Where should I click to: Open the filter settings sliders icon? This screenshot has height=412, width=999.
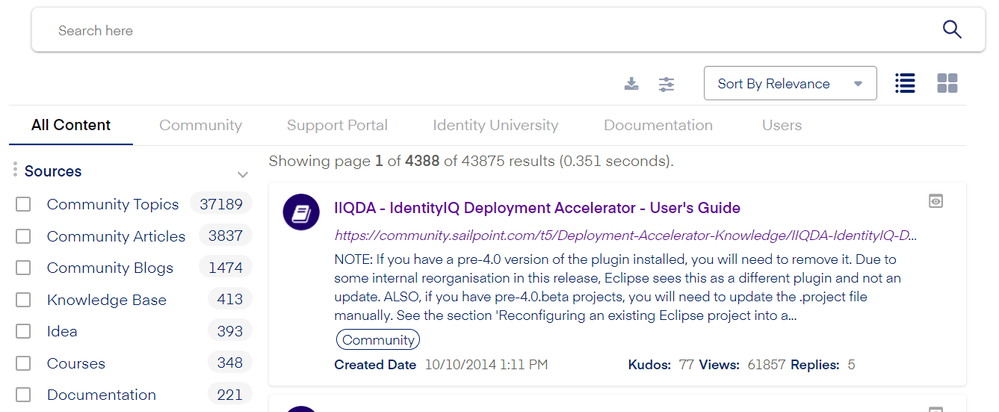click(x=667, y=84)
